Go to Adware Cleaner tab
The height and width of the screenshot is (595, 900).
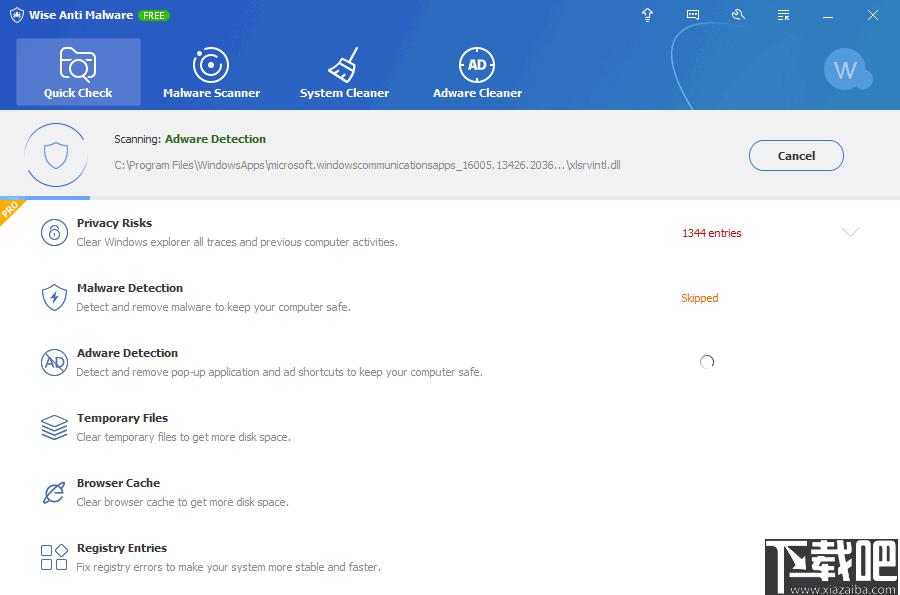click(477, 72)
